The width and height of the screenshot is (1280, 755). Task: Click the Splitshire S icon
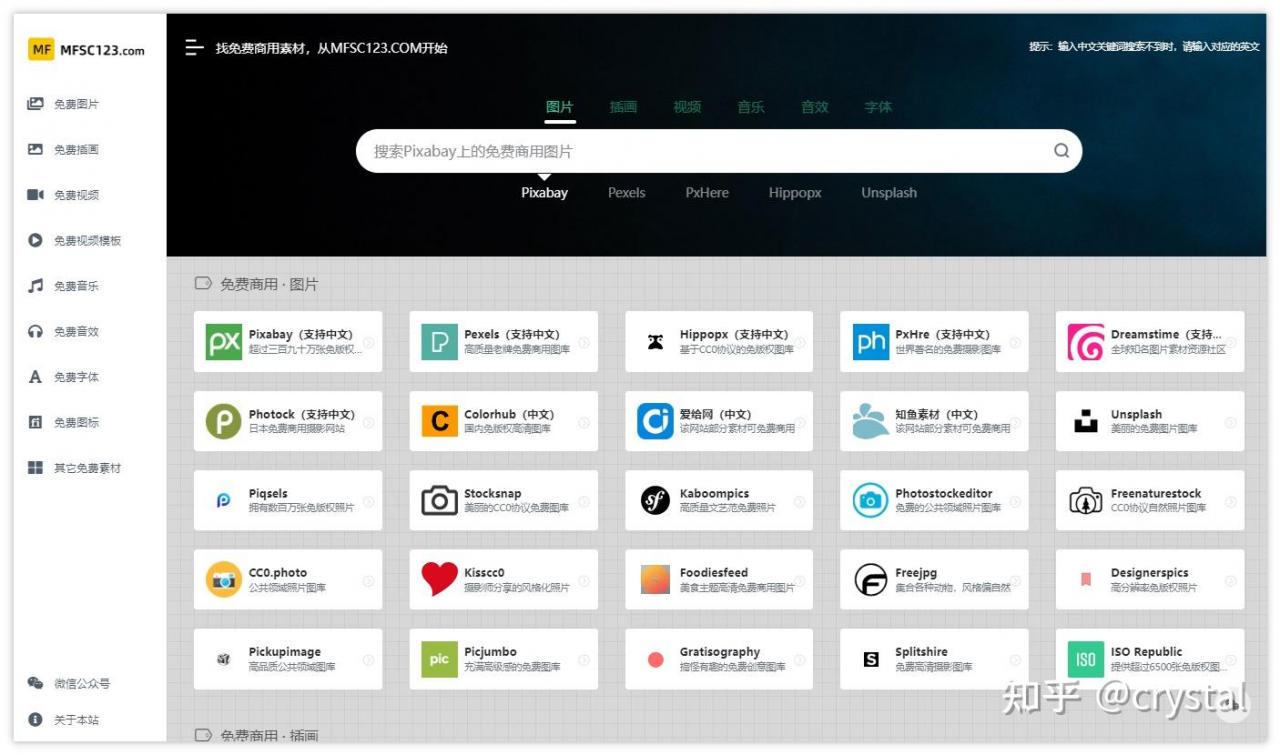click(x=870, y=659)
